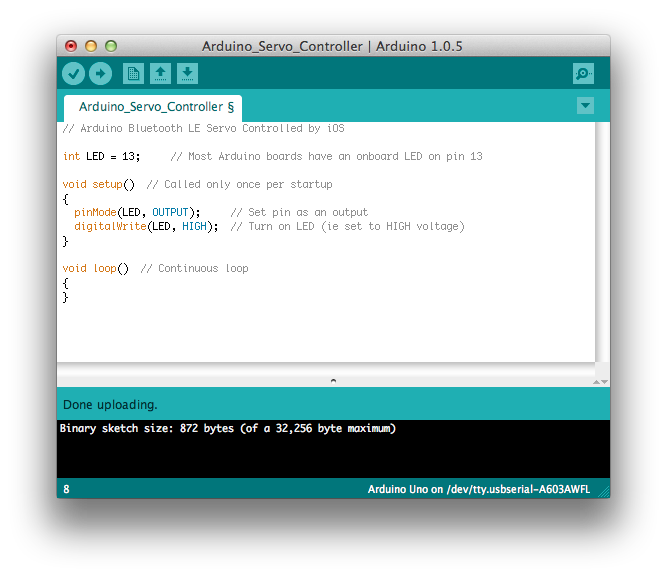
Task: Click the line number 8 indicator
Action: 66,489
